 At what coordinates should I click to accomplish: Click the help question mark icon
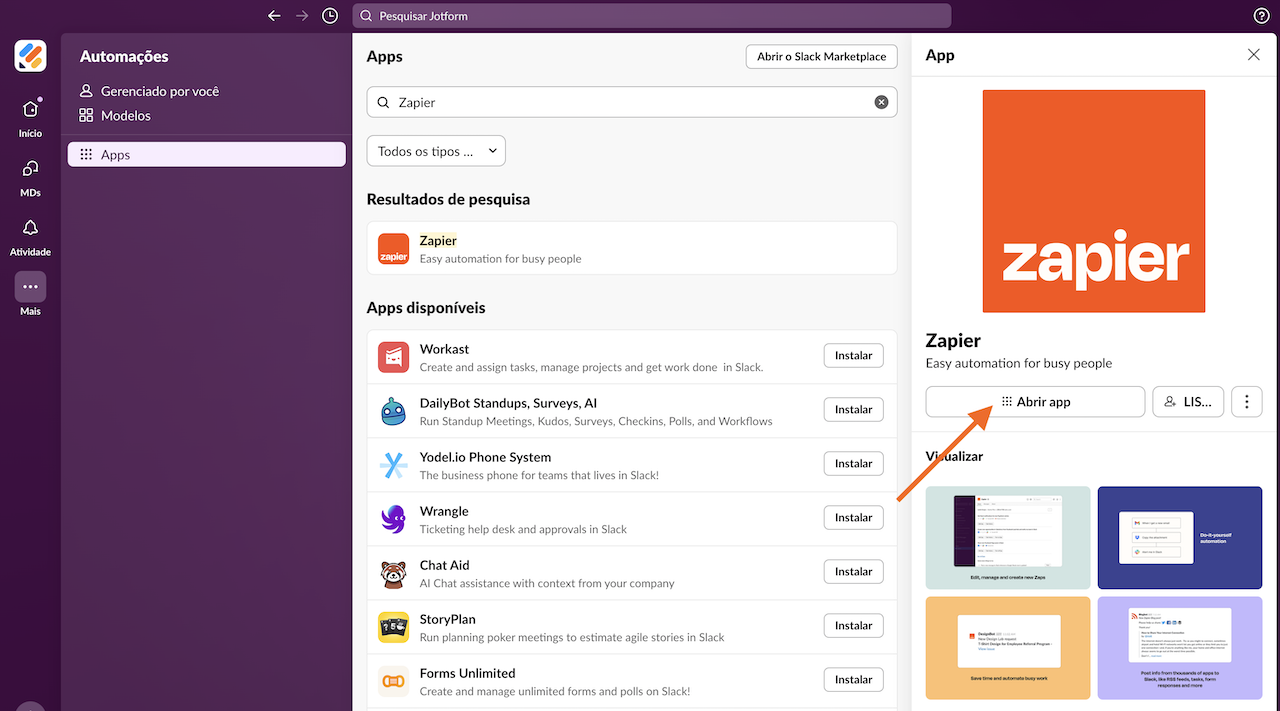pyautogui.click(x=1261, y=16)
